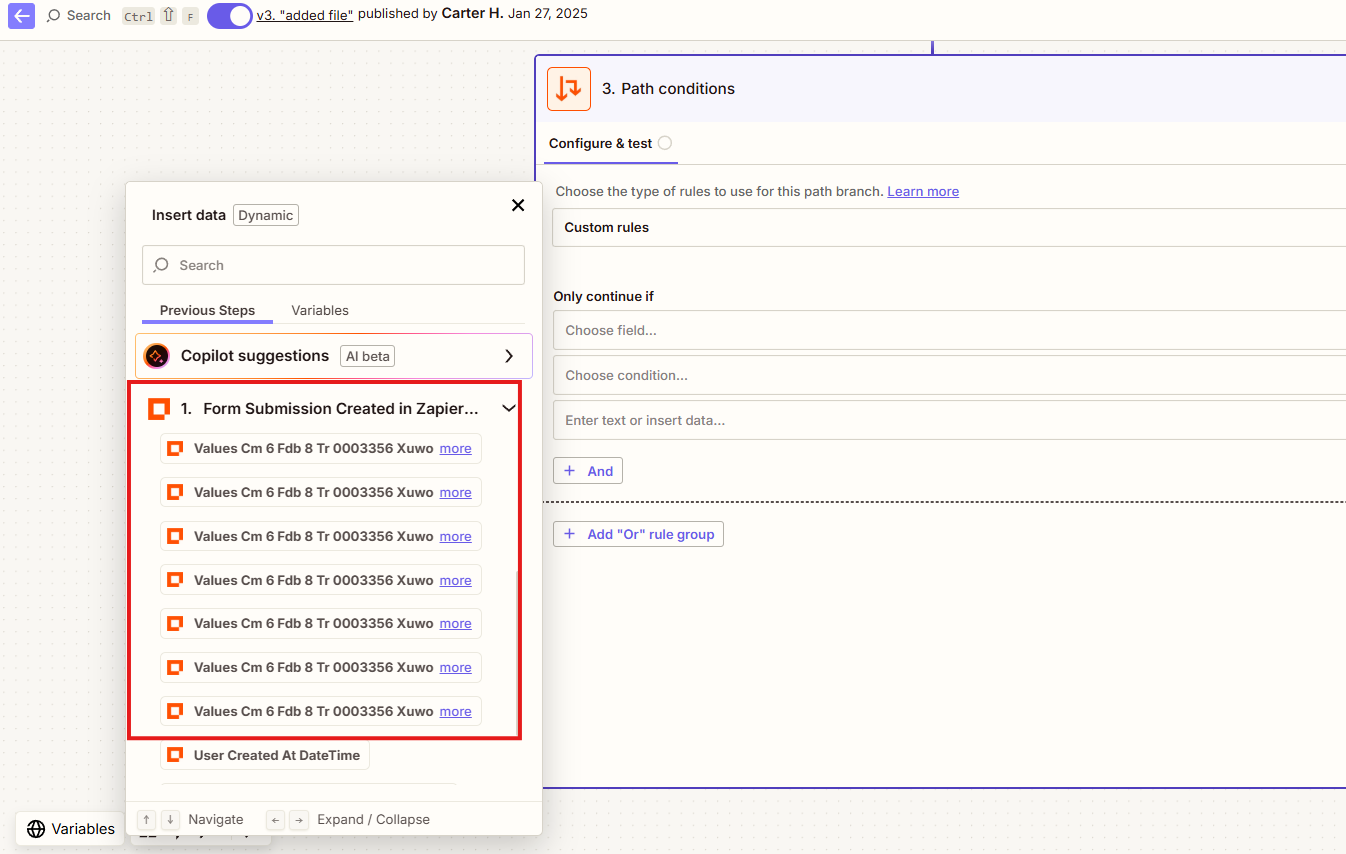Click the publish date Jan 27, 2025

pos(548,14)
